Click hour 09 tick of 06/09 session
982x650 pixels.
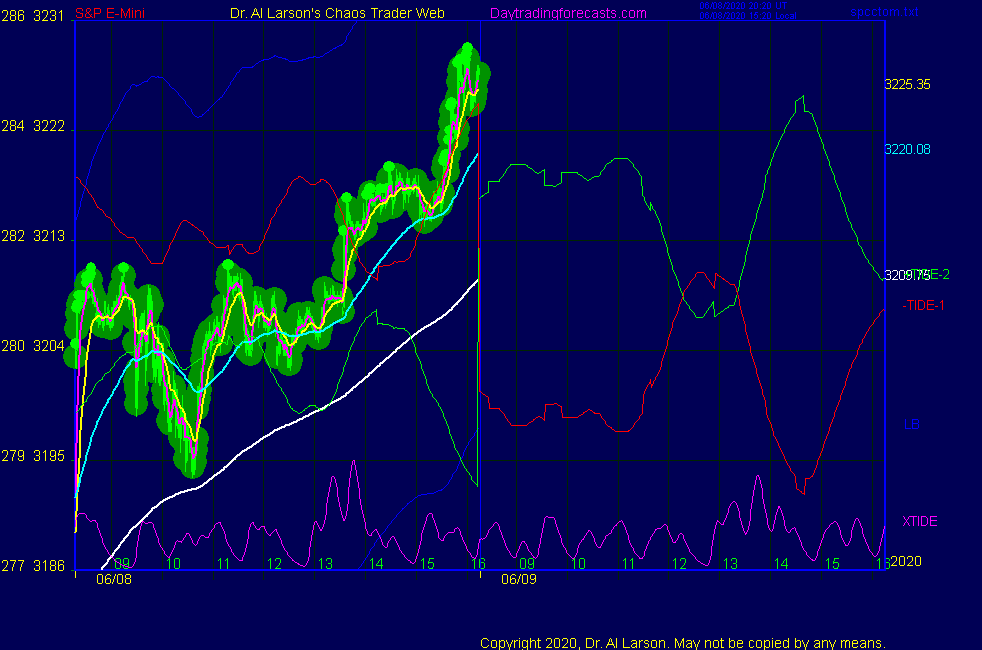527,564
